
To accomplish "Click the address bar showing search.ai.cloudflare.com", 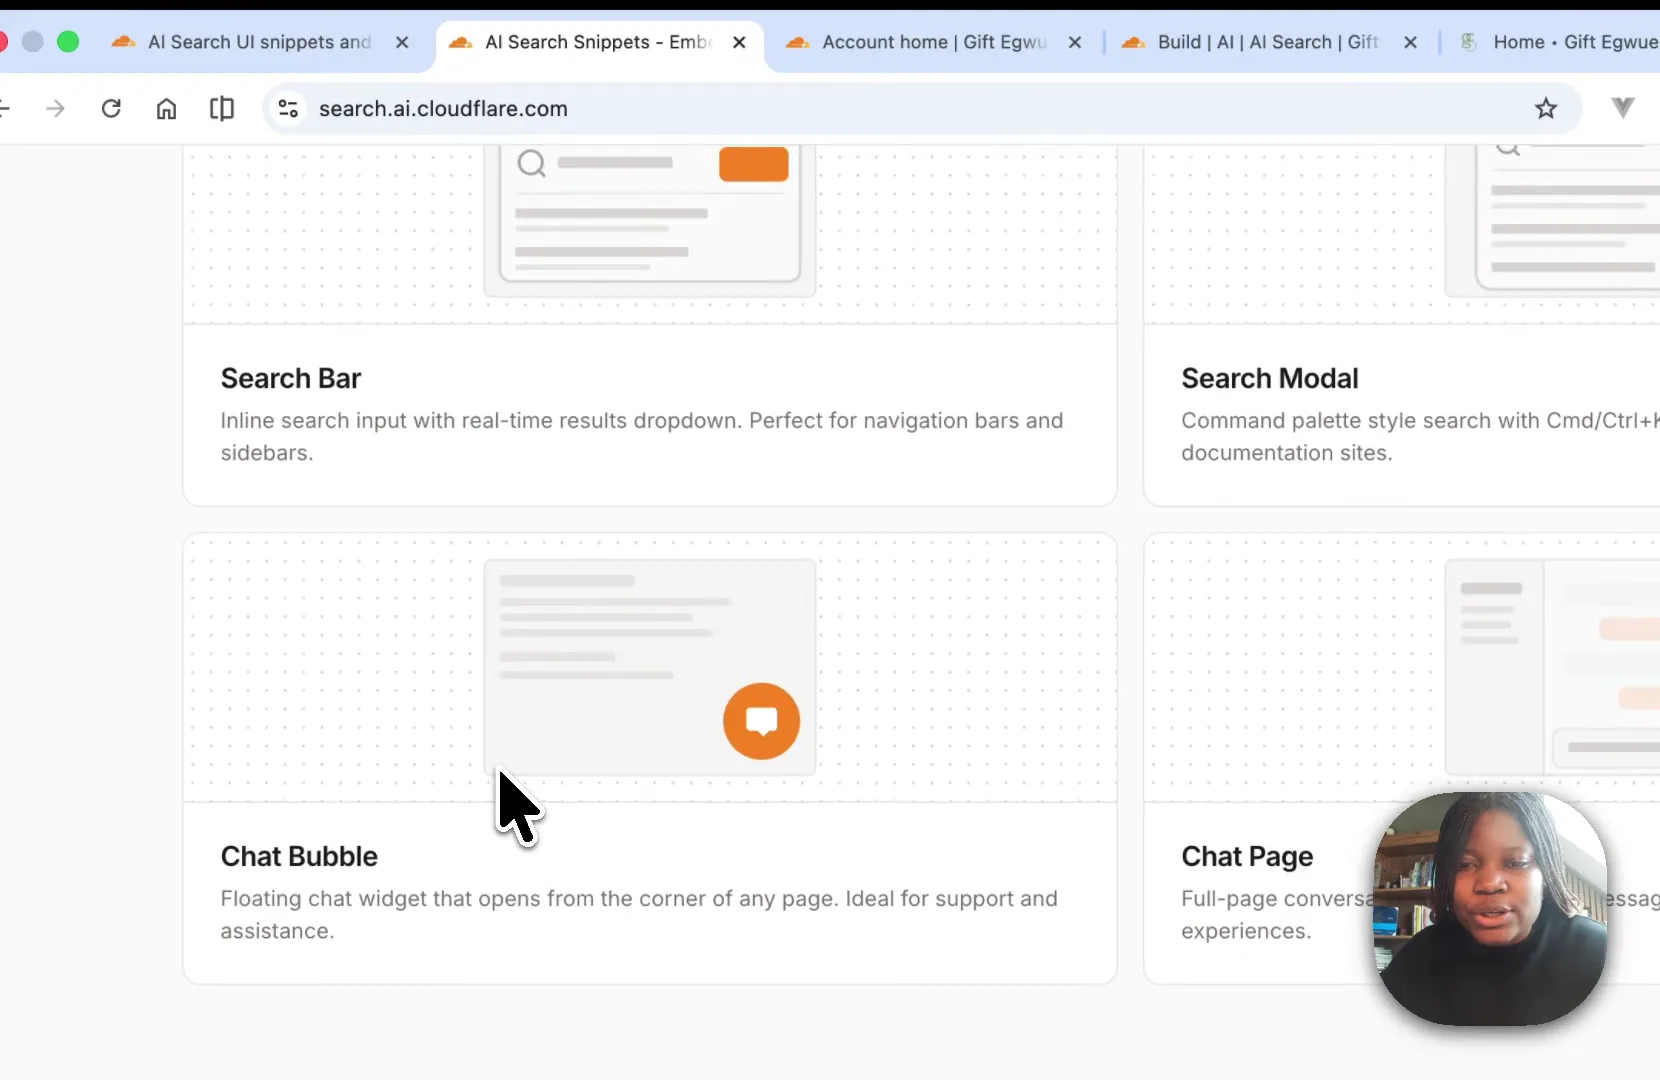I will tap(443, 108).
